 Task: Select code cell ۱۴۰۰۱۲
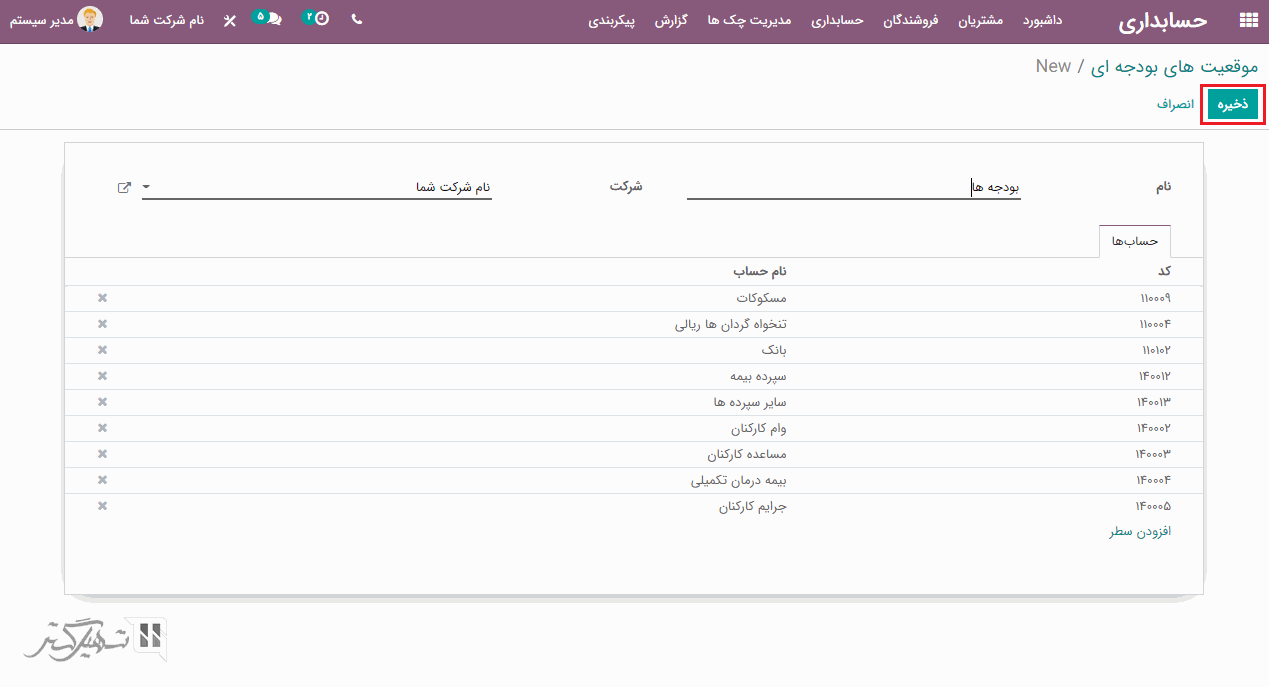(1153, 376)
